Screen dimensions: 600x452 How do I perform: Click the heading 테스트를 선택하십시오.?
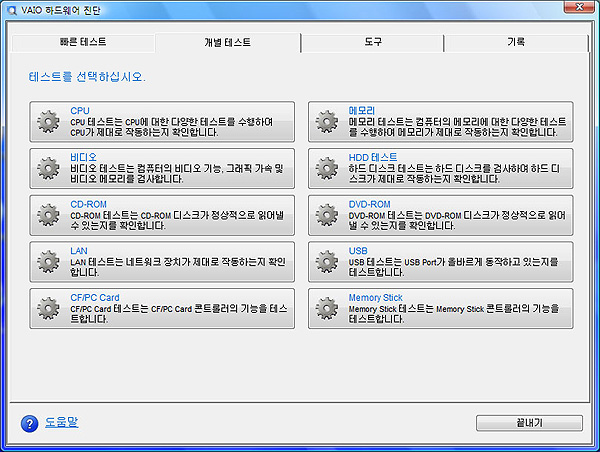tap(87, 77)
